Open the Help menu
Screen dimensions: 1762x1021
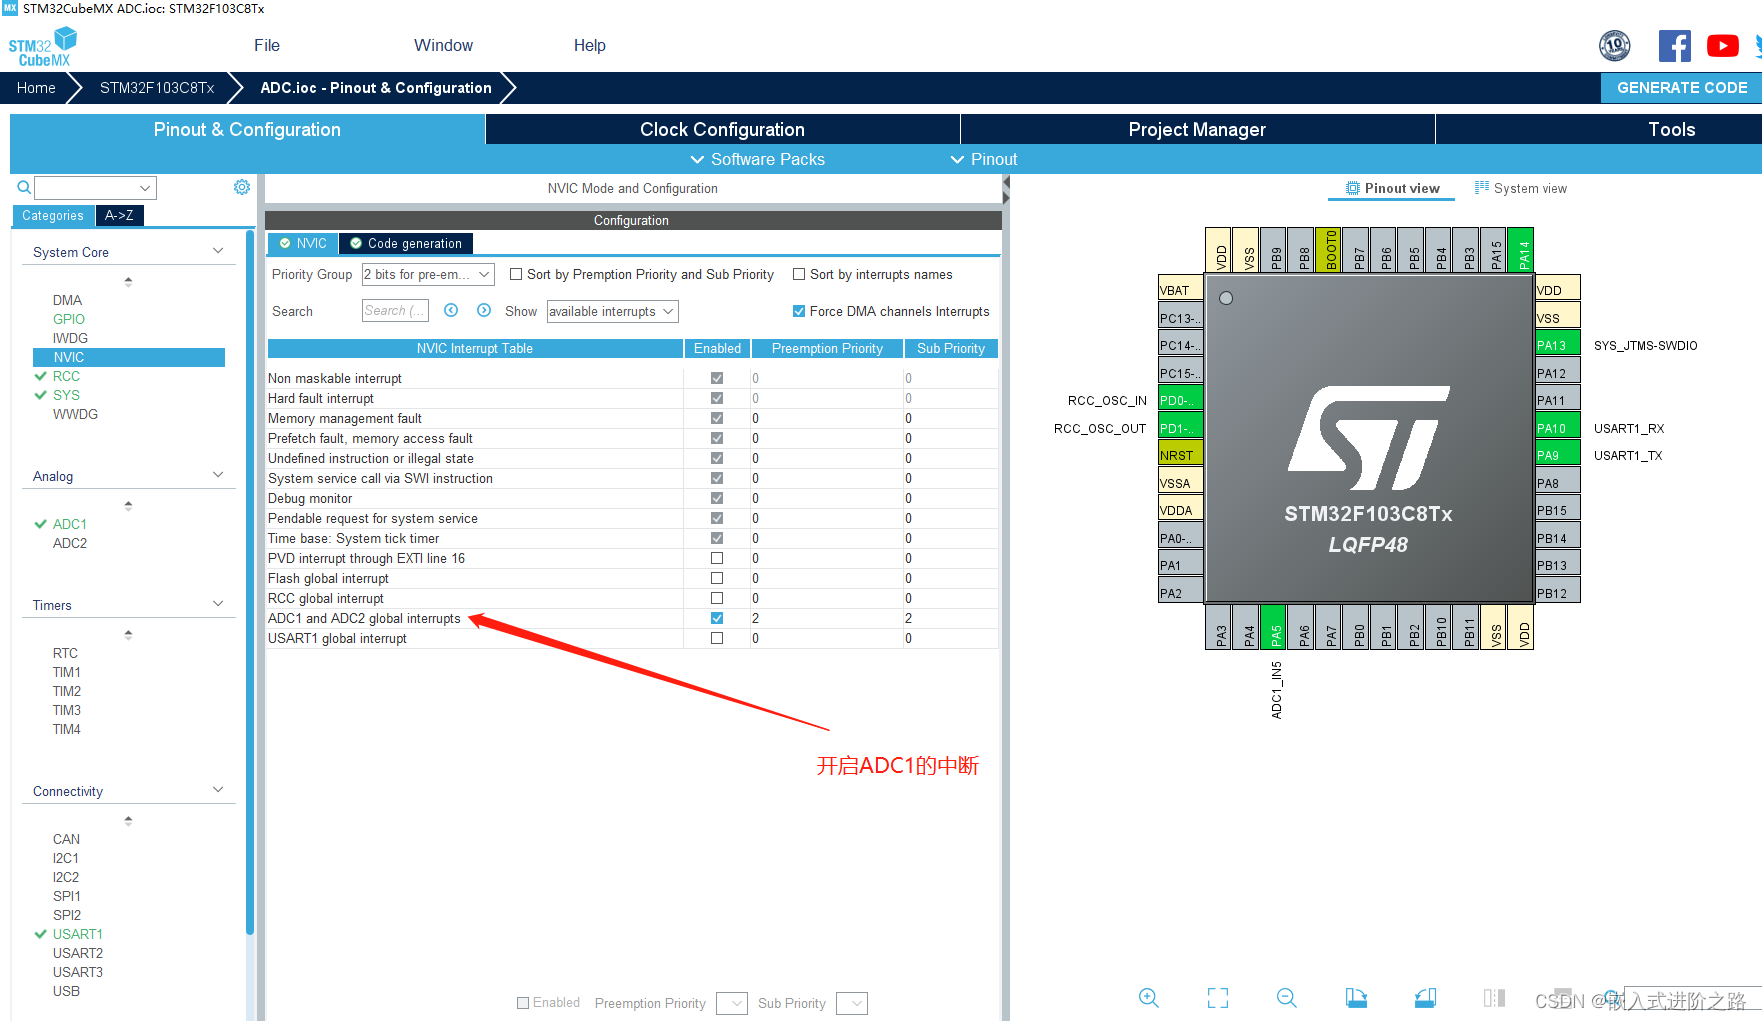click(590, 45)
